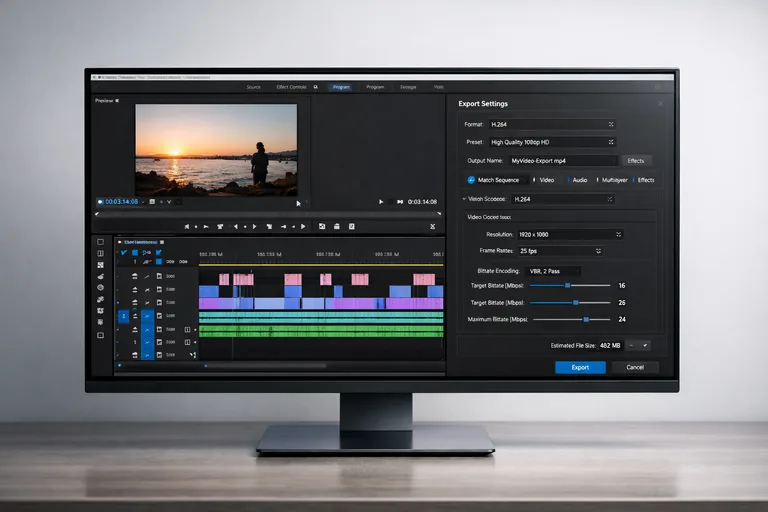Select the round circle tool in left toolbar
The width and height of the screenshot is (768, 512).
(100, 288)
